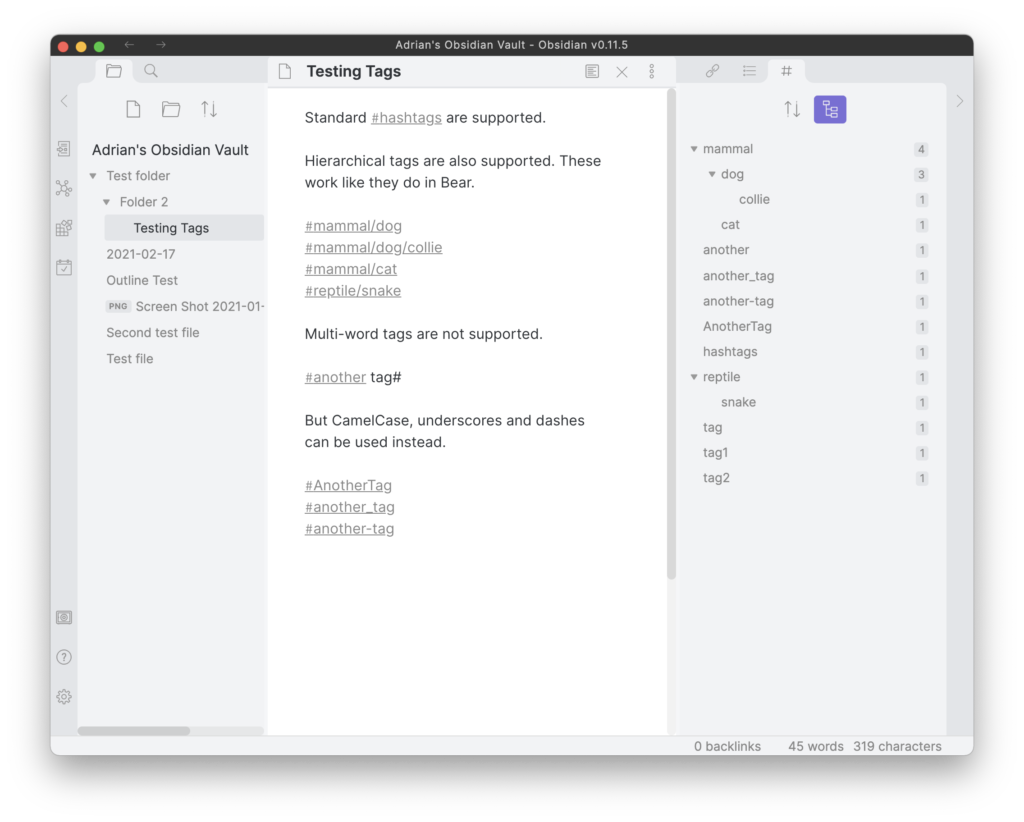Switch to the search tab
Screen dimensions: 1024x822
(x=151, y=71)
